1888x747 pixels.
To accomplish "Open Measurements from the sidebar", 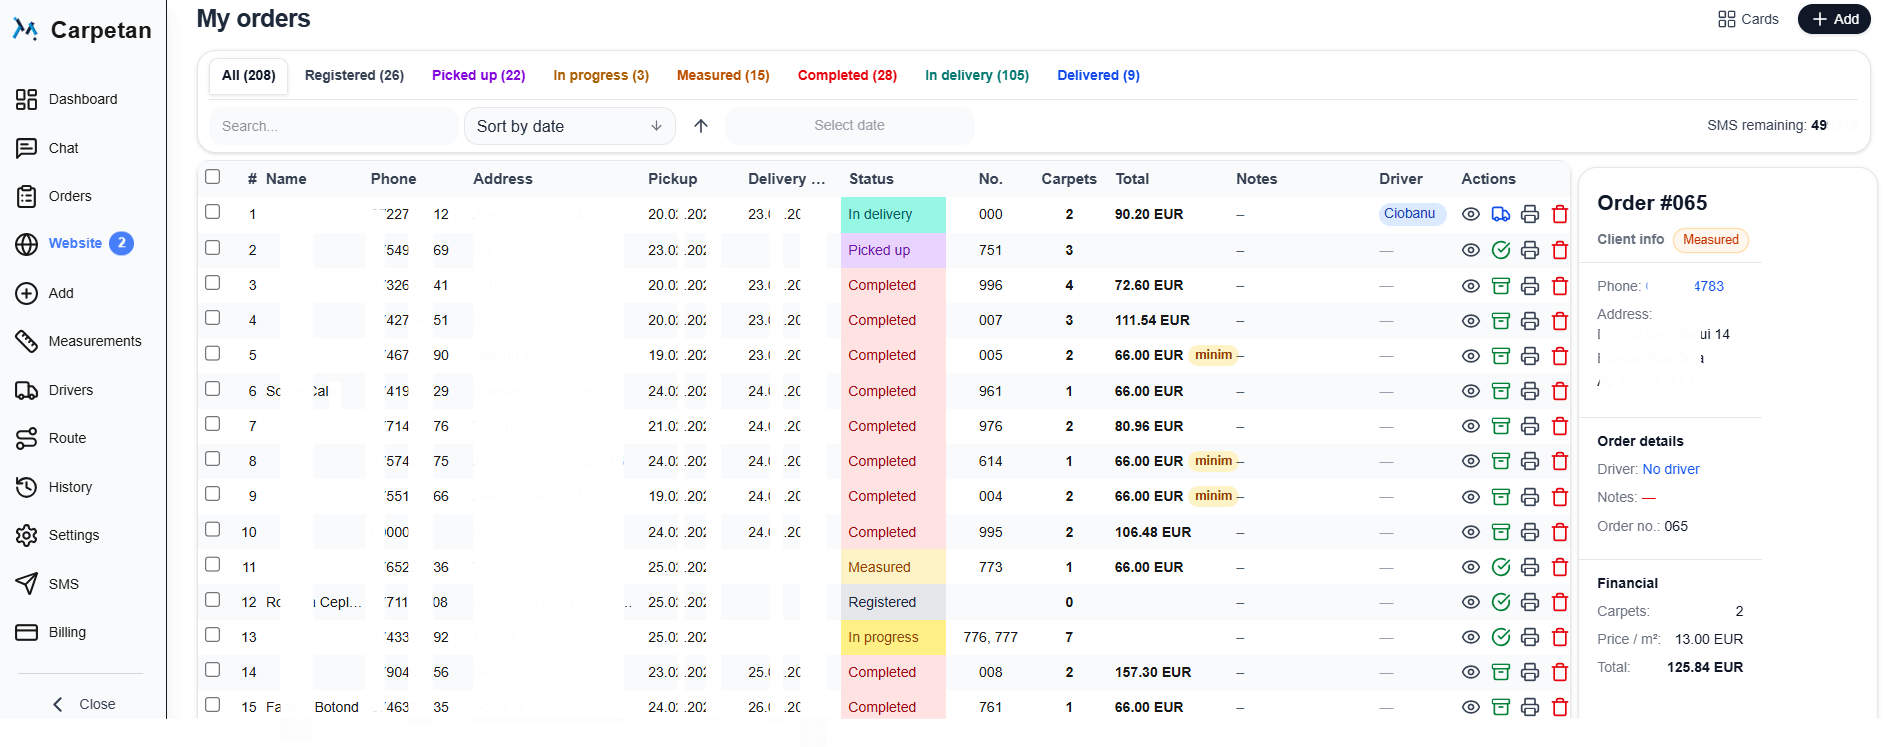I will [x=94, y=341].
